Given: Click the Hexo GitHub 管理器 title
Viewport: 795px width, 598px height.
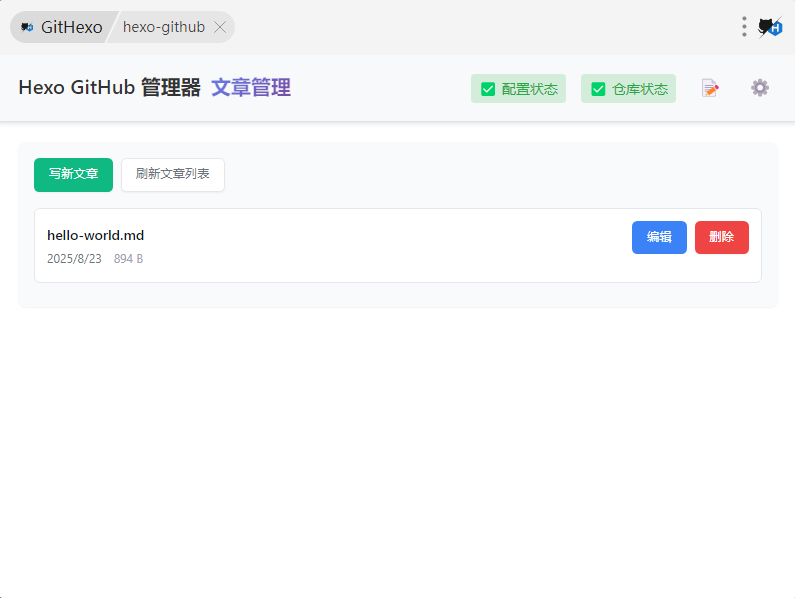Looking at the screenshot, I should click(x=110, y=87).
